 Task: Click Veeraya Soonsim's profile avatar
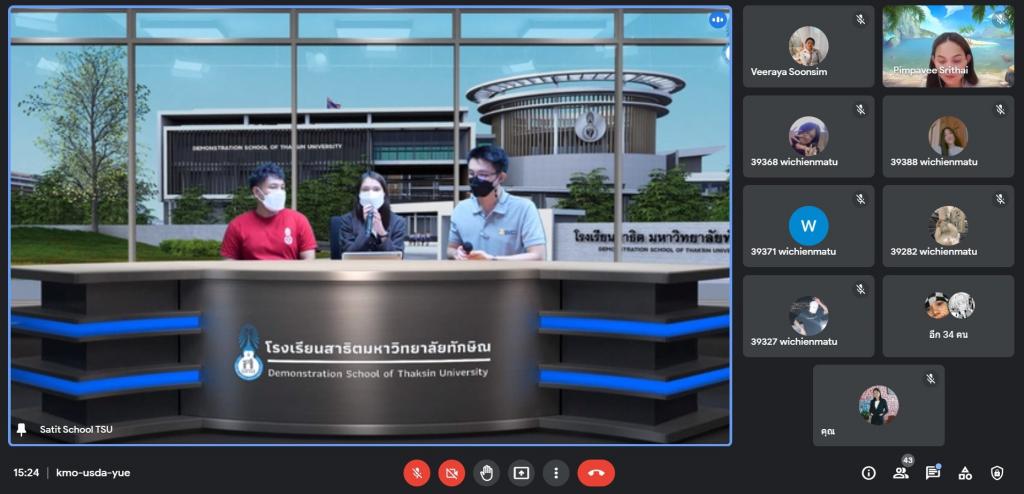tap(808, 46)
